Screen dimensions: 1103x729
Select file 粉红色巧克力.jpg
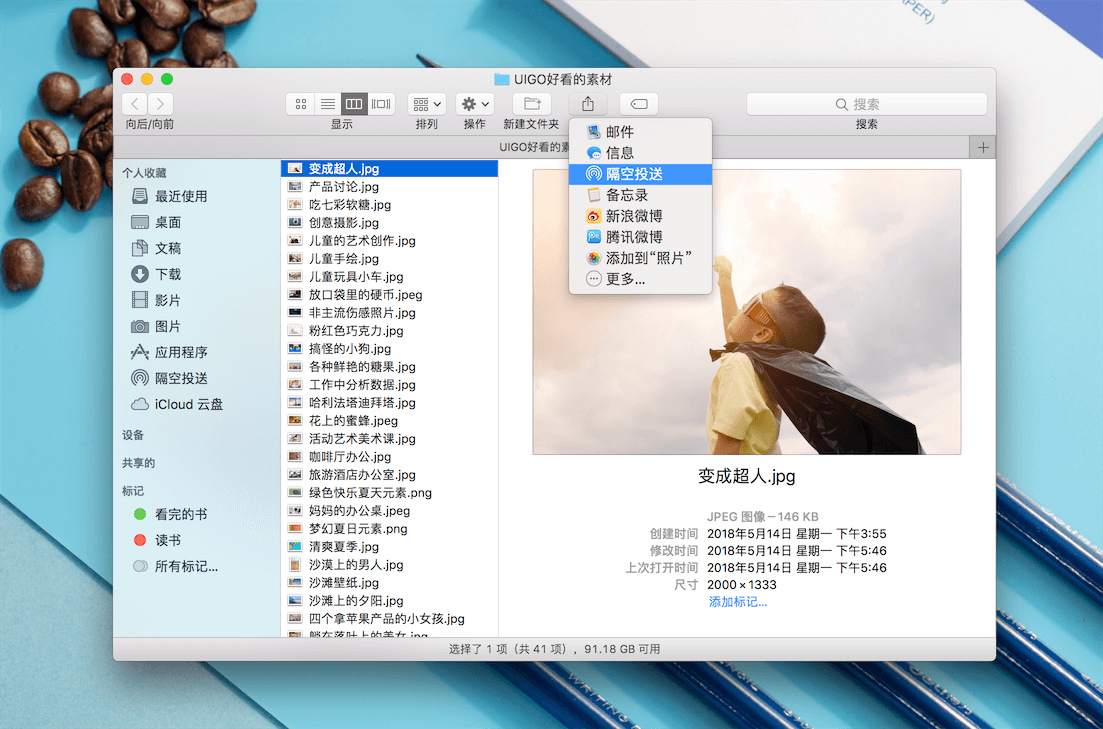(390, 331)
